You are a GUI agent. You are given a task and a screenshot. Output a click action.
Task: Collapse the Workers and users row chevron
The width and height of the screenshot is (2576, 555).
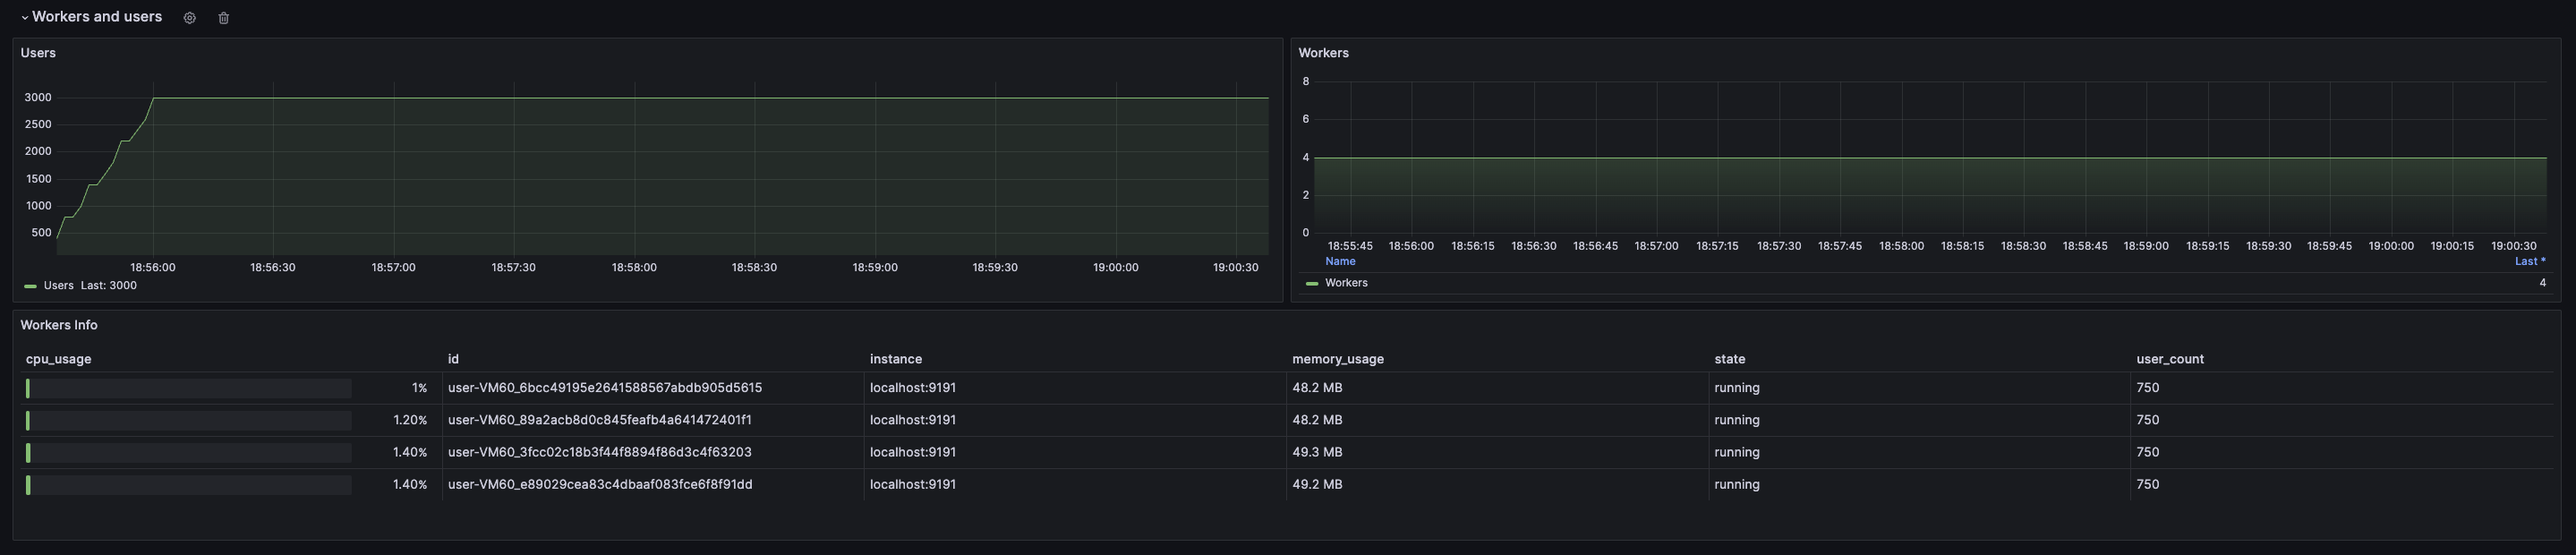24,18
